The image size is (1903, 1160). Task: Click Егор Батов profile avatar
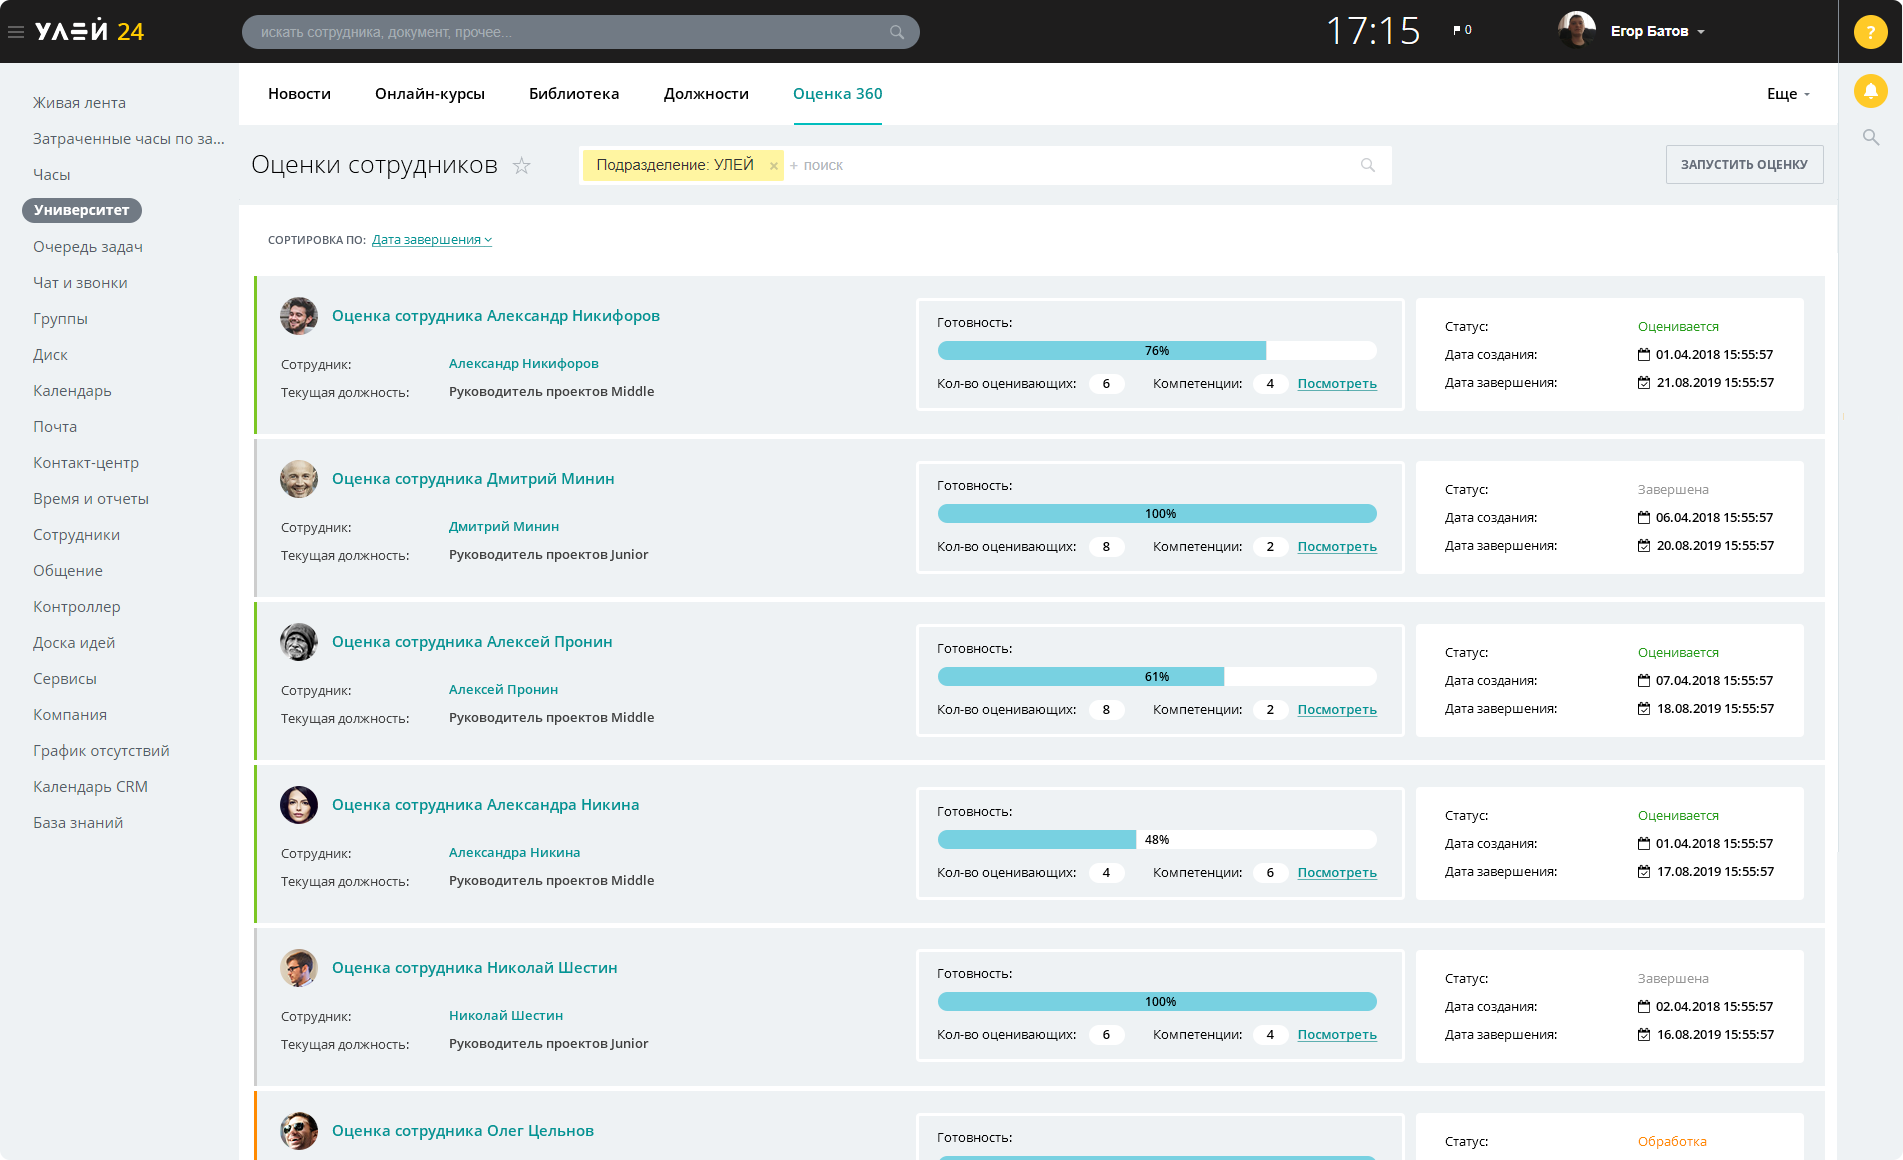click(1577, 30)
